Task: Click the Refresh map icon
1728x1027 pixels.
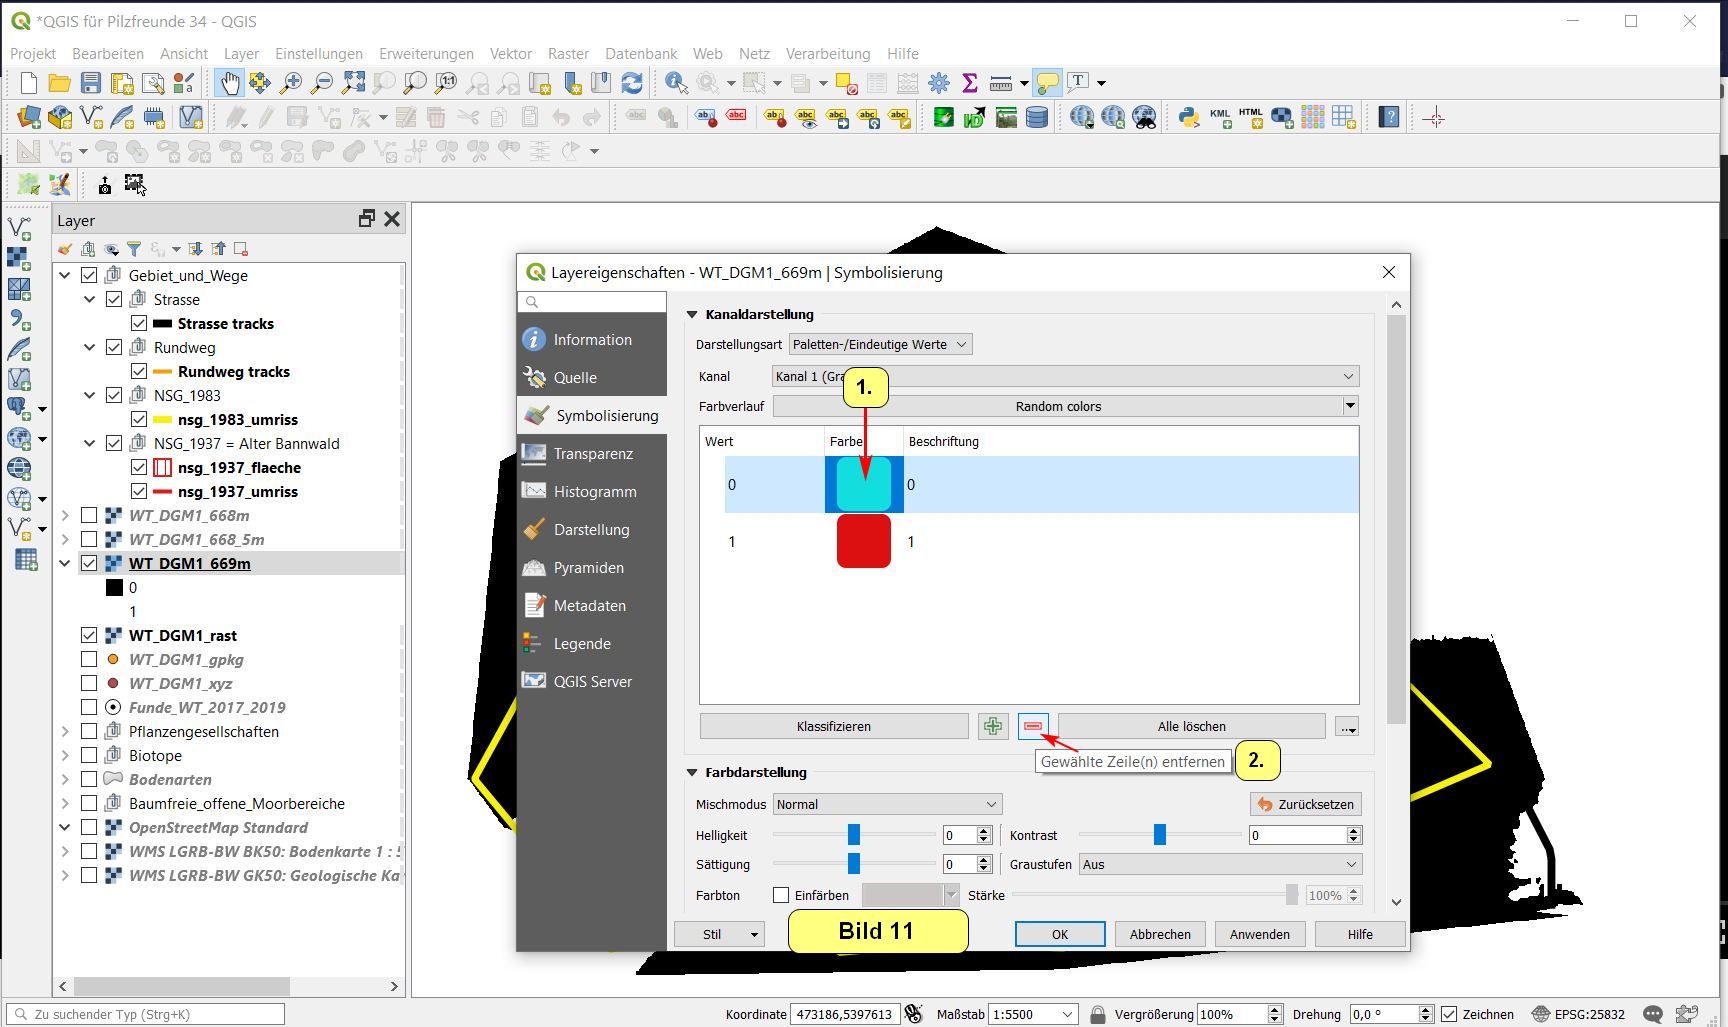Action: point(632,83)
